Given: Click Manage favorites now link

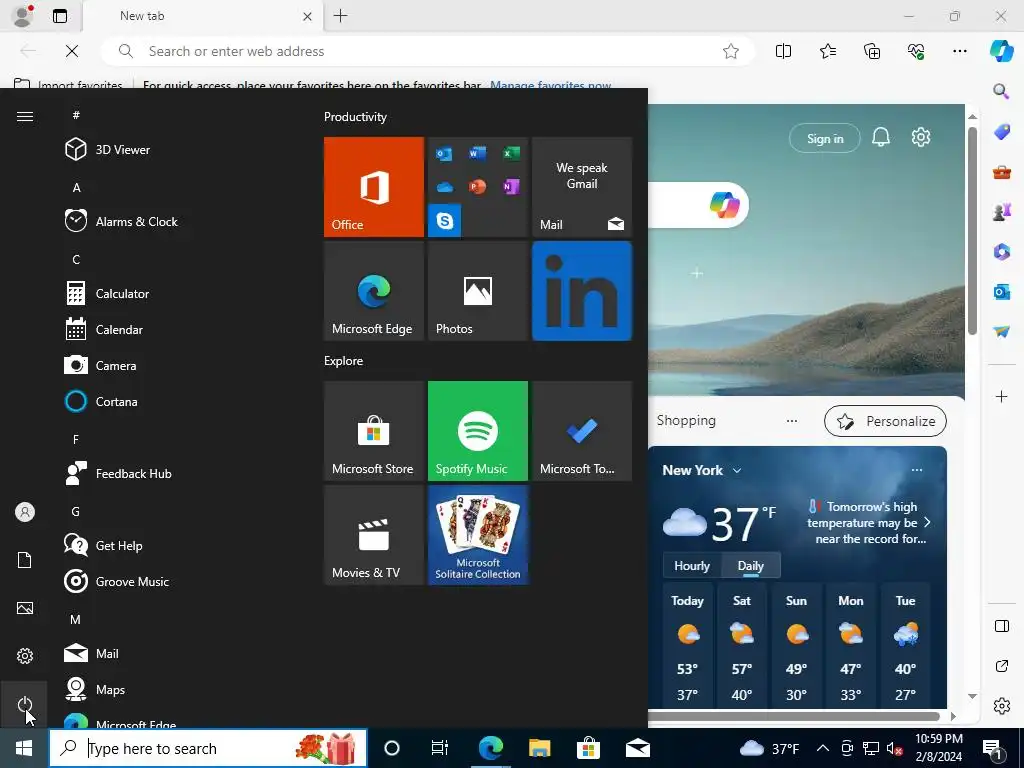Looking at the screenshot, I should [551, 85].
